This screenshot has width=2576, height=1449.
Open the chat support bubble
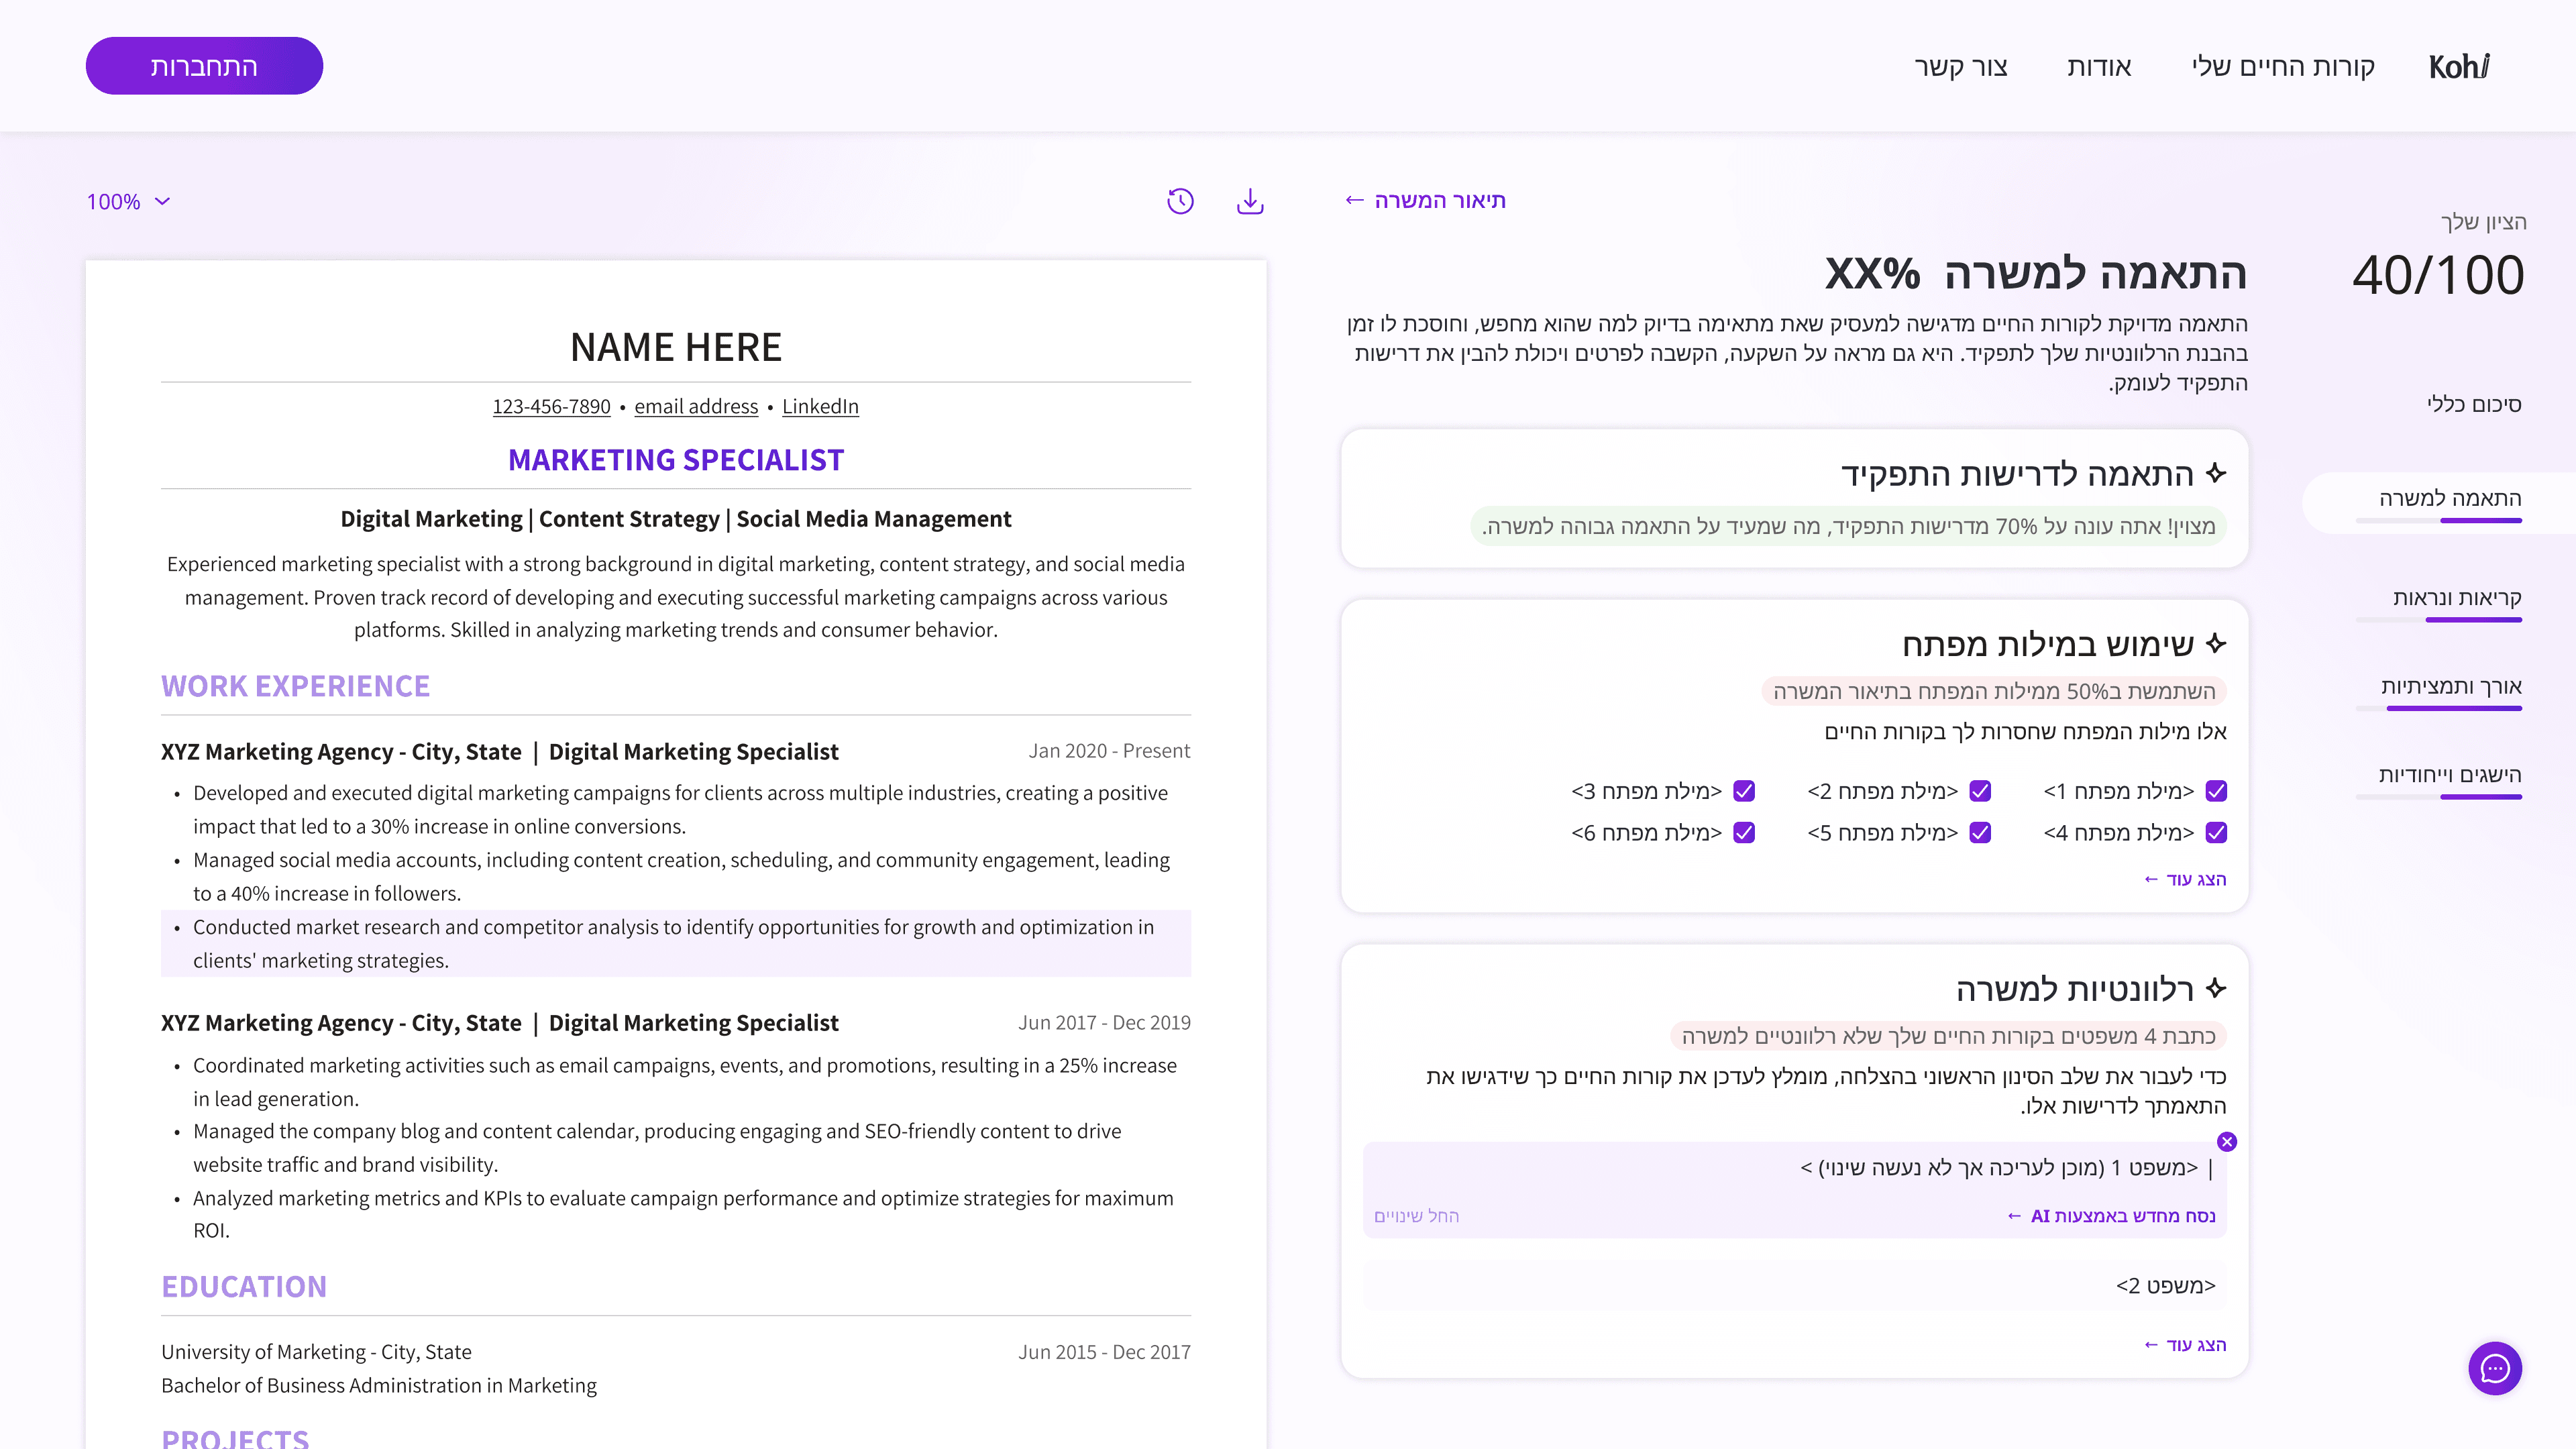(x=2494, y=1368)
